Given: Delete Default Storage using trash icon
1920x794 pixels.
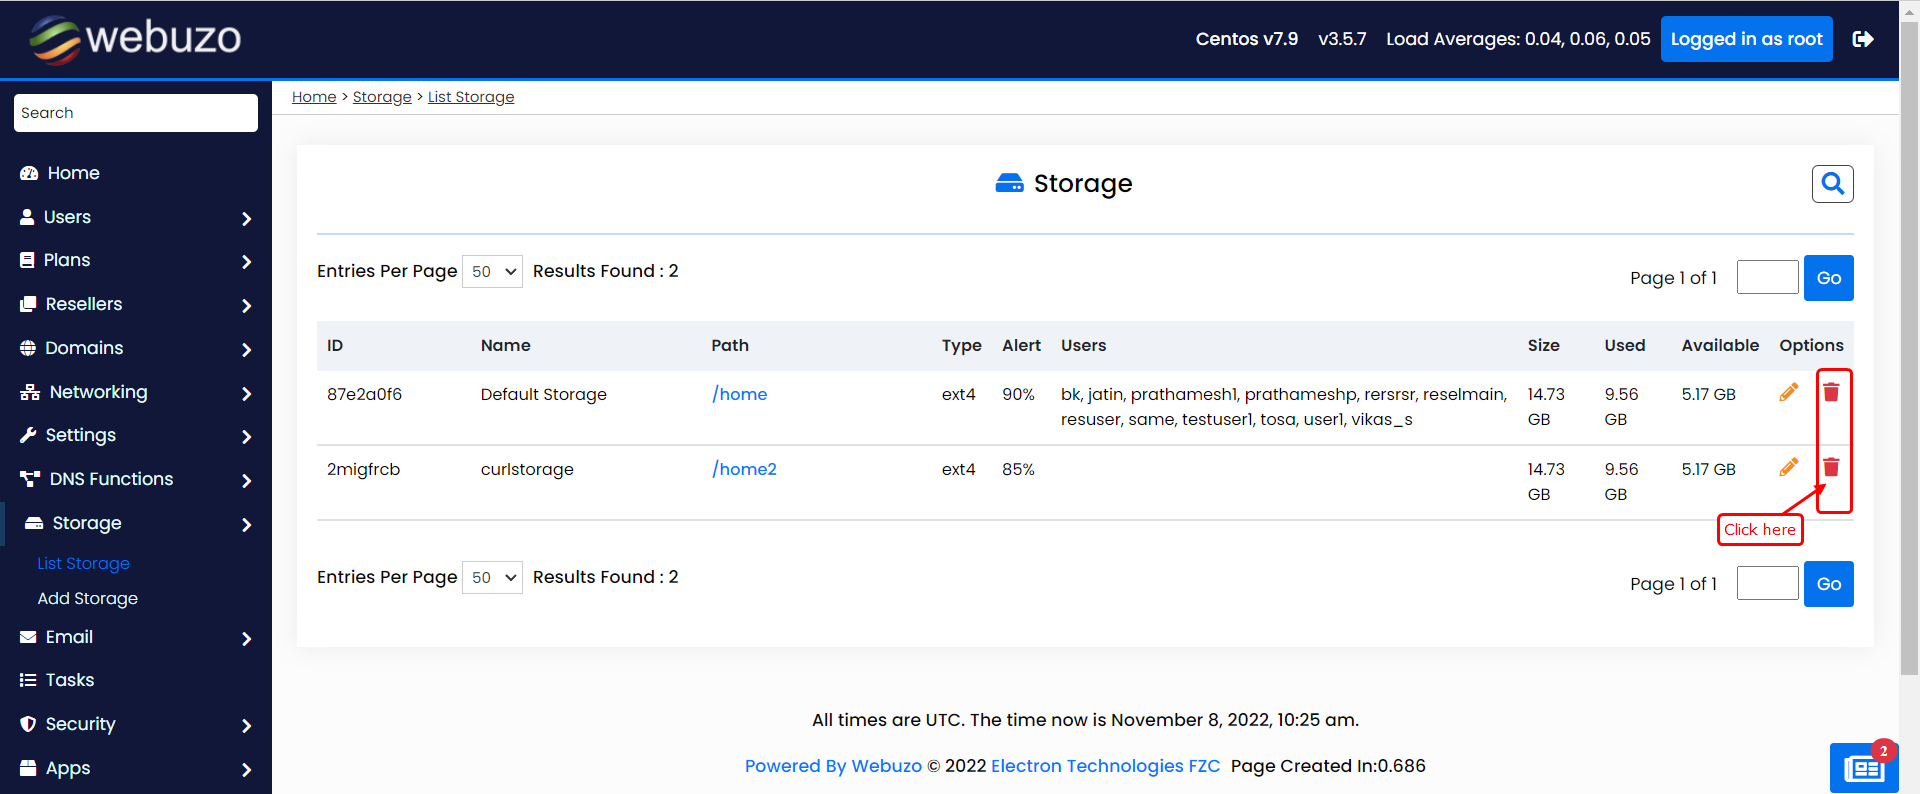Looking at the screenshot, I should coord(1831,392).
